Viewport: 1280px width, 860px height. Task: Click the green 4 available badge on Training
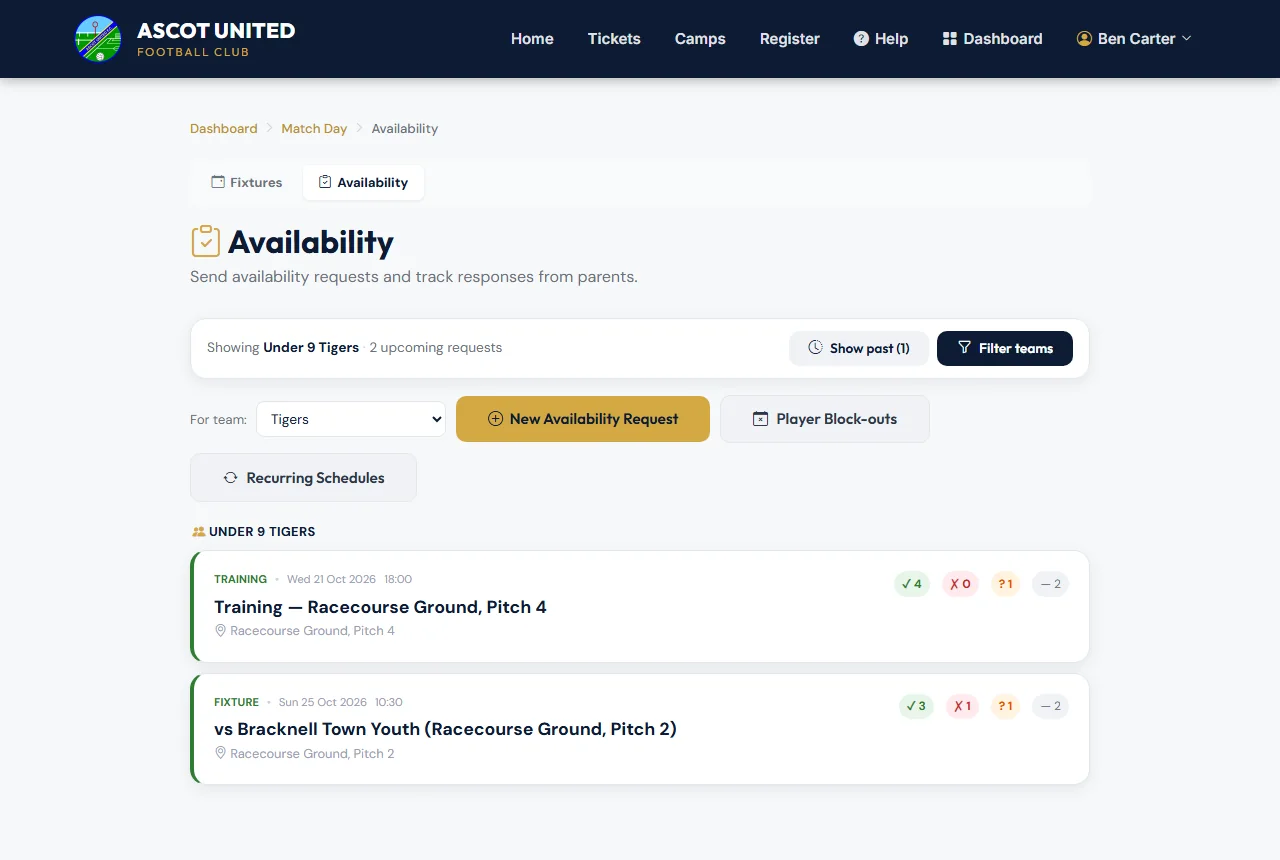click(912, 584)
